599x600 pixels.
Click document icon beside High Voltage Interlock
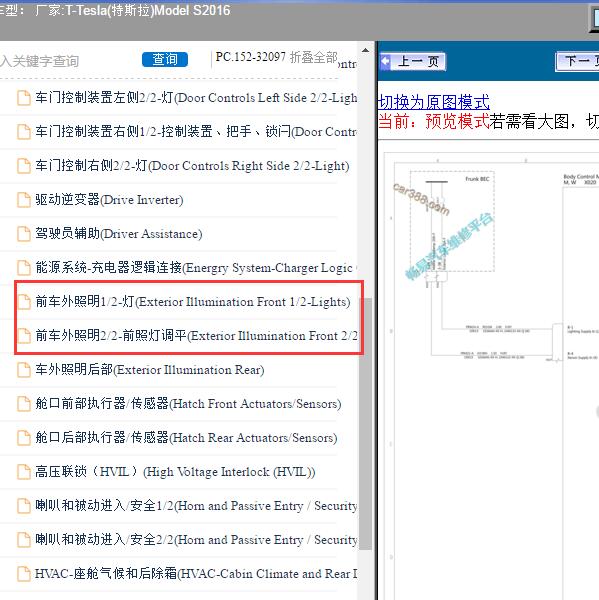[24, 472]
